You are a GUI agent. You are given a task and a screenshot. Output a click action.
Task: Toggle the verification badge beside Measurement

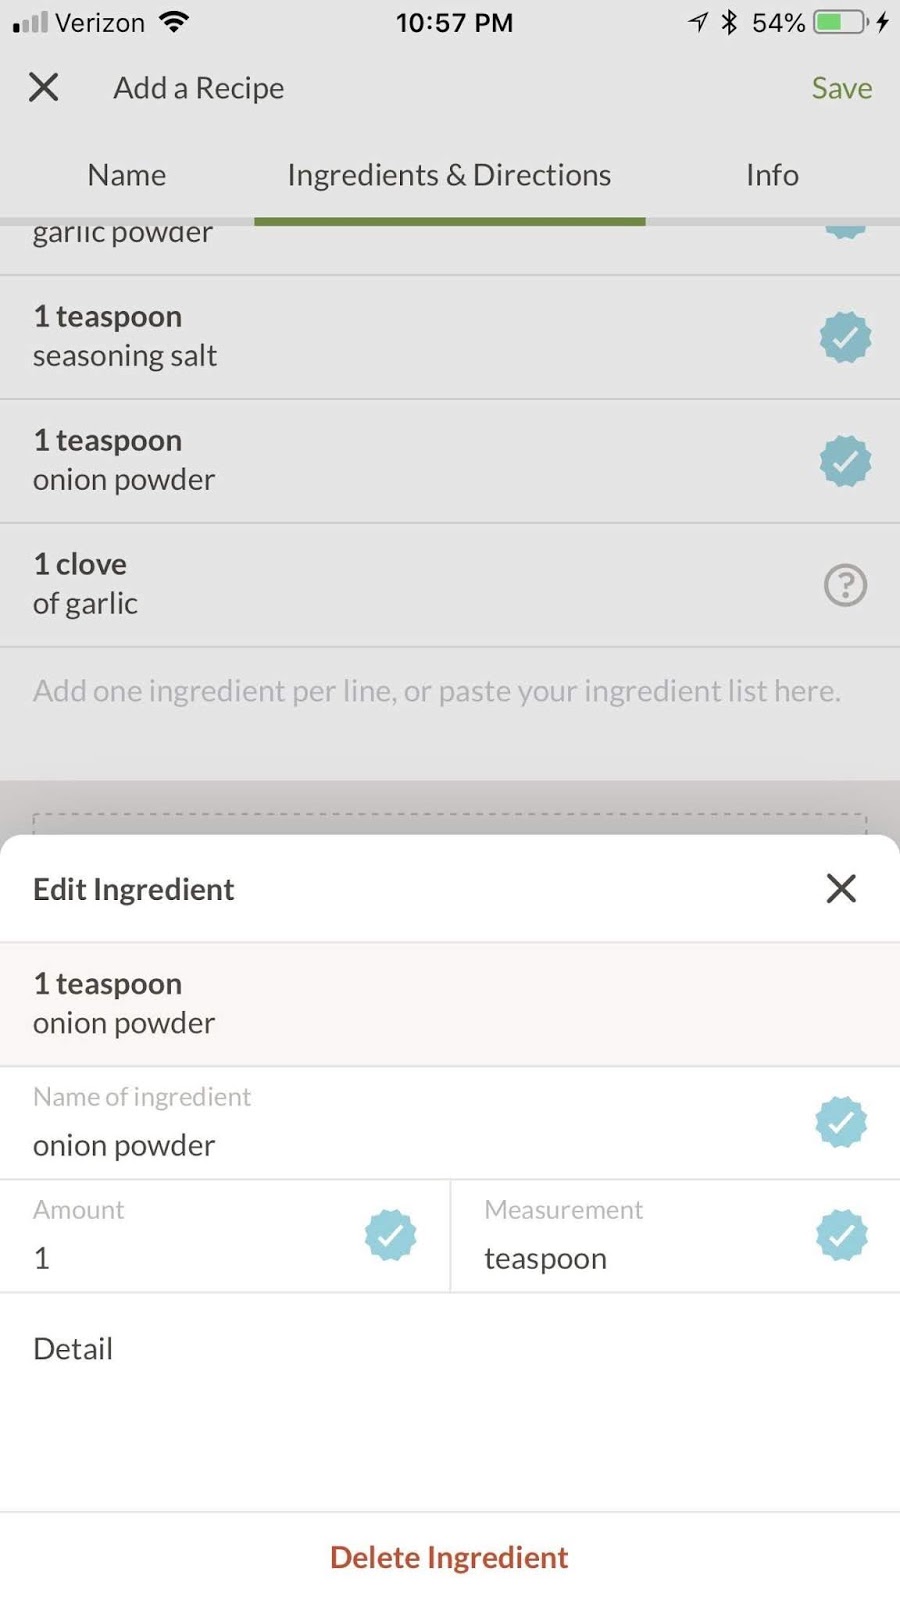click(x=841, y=1235)
